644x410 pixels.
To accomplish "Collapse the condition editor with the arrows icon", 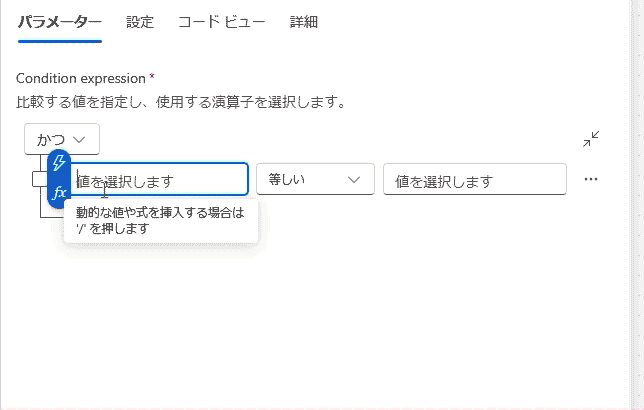I will point(592,139).
